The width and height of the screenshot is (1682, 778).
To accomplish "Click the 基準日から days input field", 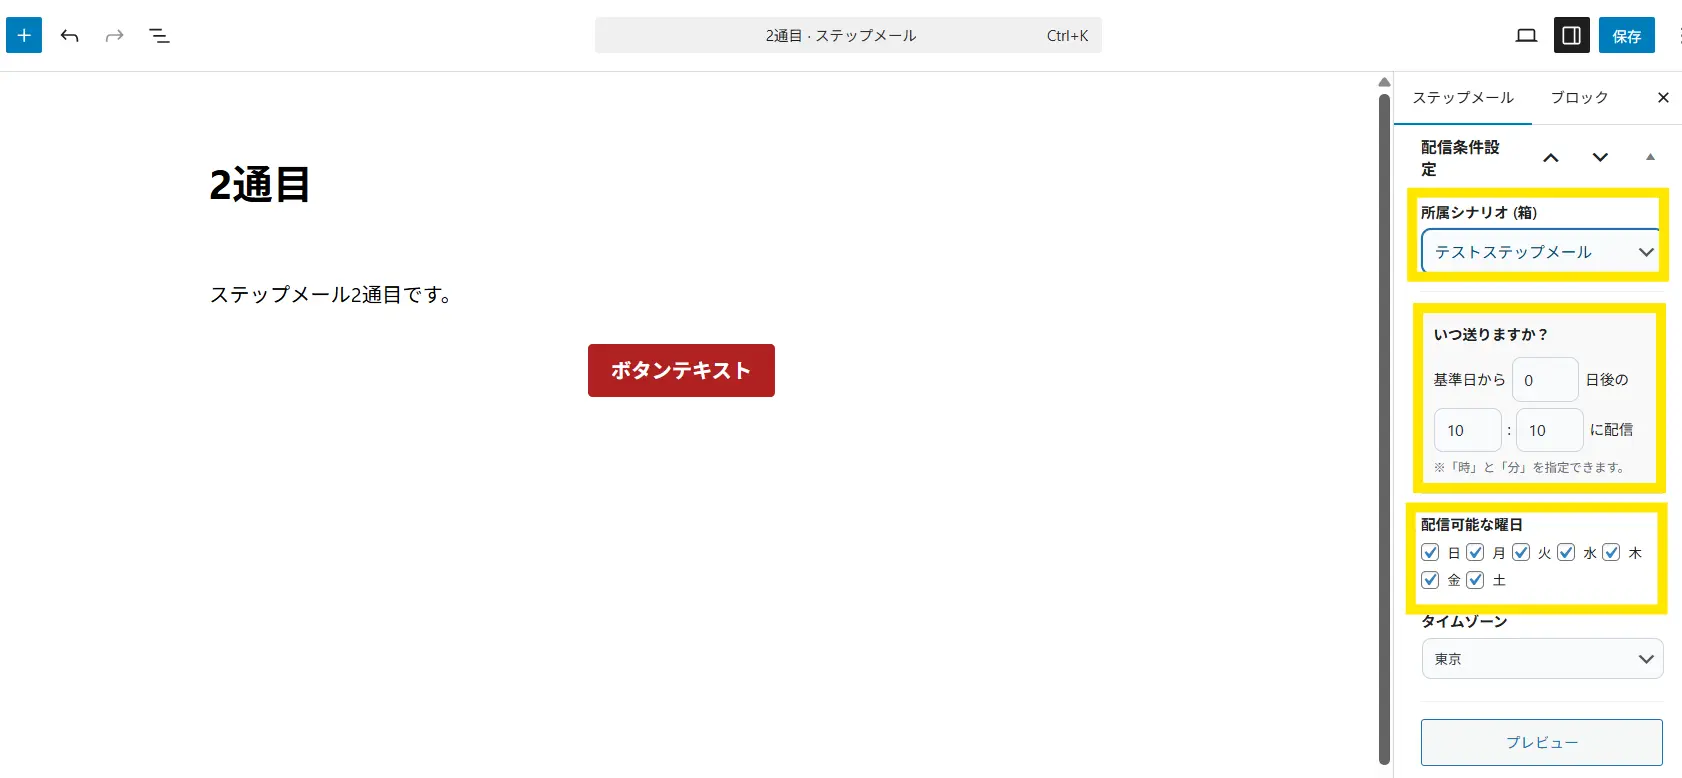I will [x=1544, y=380].
